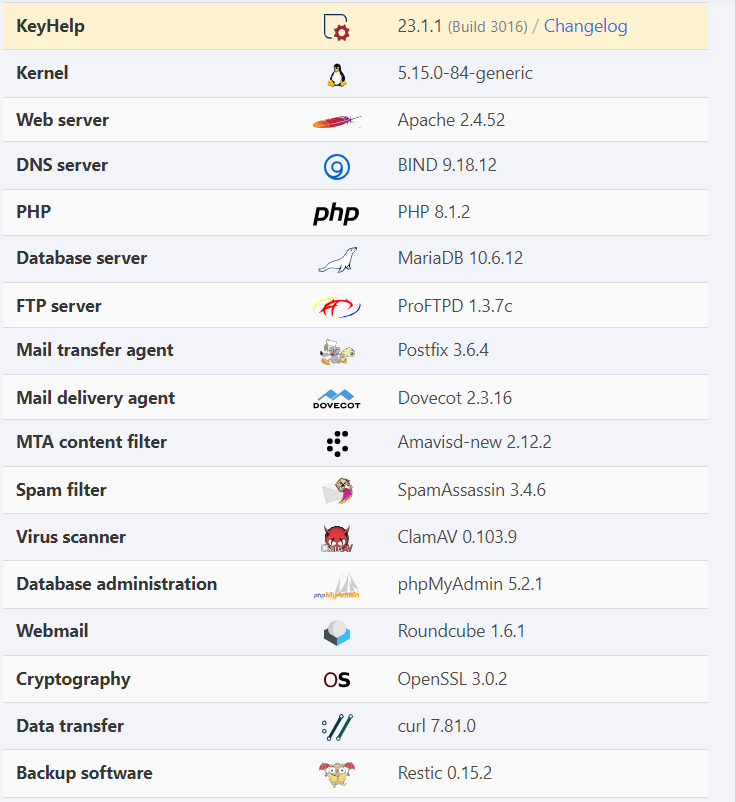Click the SpamAssassin icon
This screenshot has height=802, width=736.
click(x=337, y=490)
